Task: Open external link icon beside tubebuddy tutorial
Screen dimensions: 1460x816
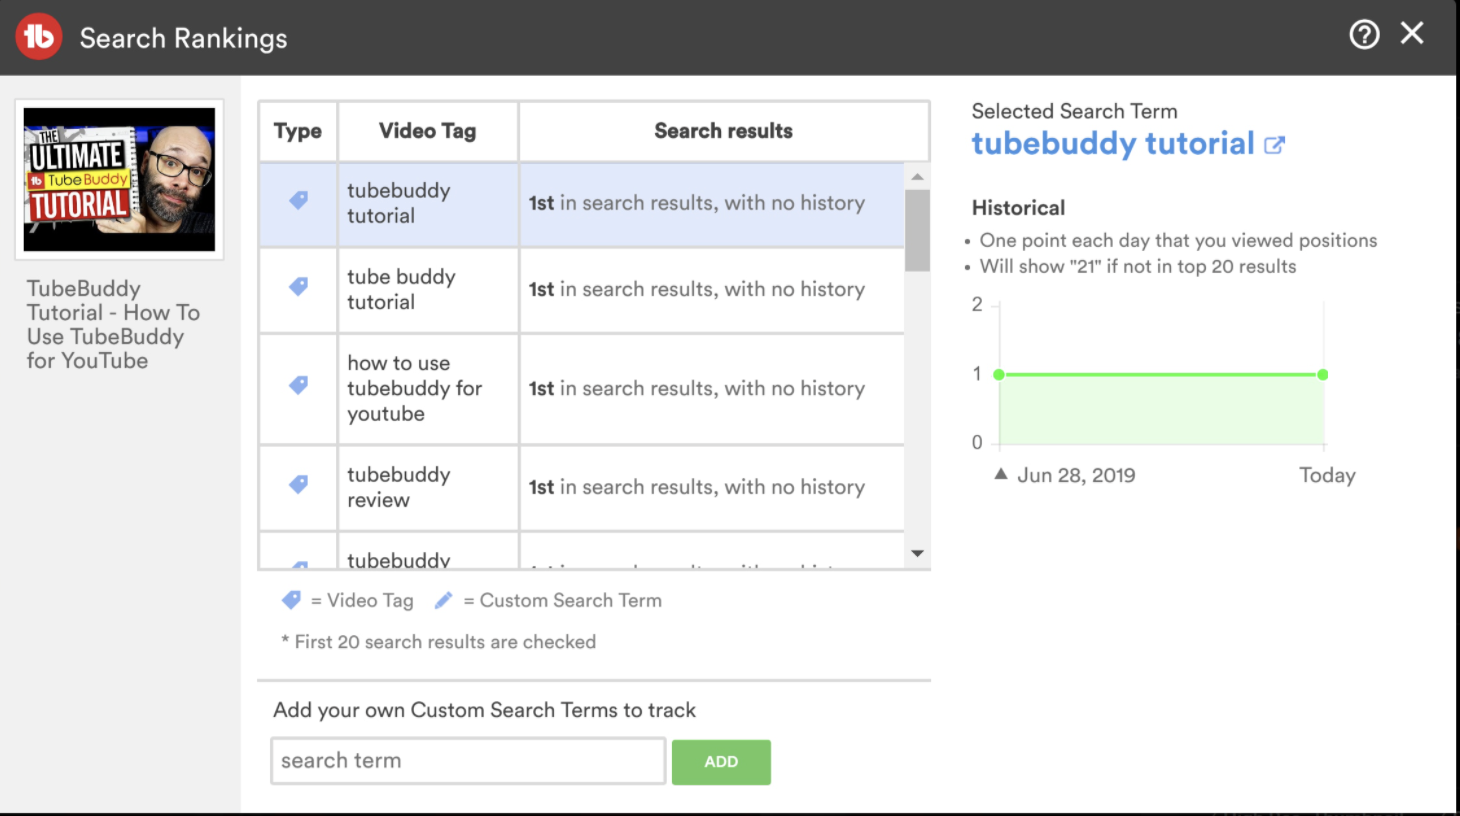Action: pyautogui.click(x=1274, y=145)
